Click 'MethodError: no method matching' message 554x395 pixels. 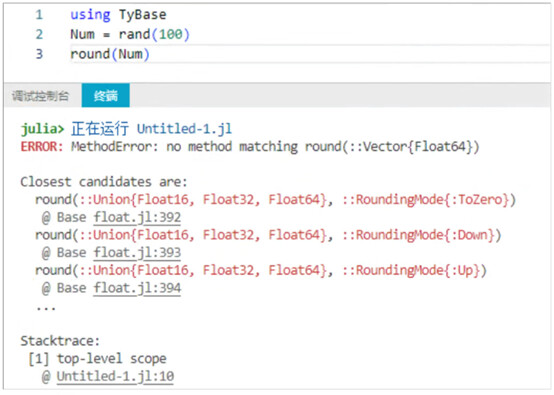[x=184, y=147]
